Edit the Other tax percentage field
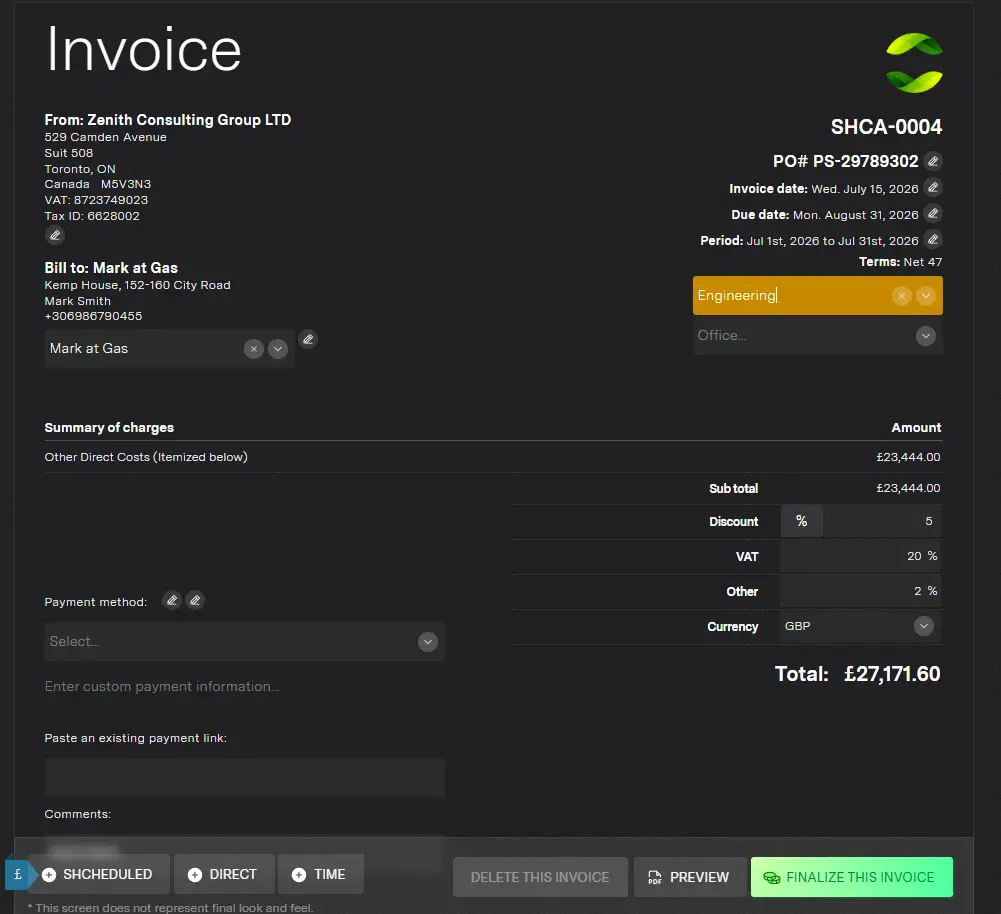 861,591
